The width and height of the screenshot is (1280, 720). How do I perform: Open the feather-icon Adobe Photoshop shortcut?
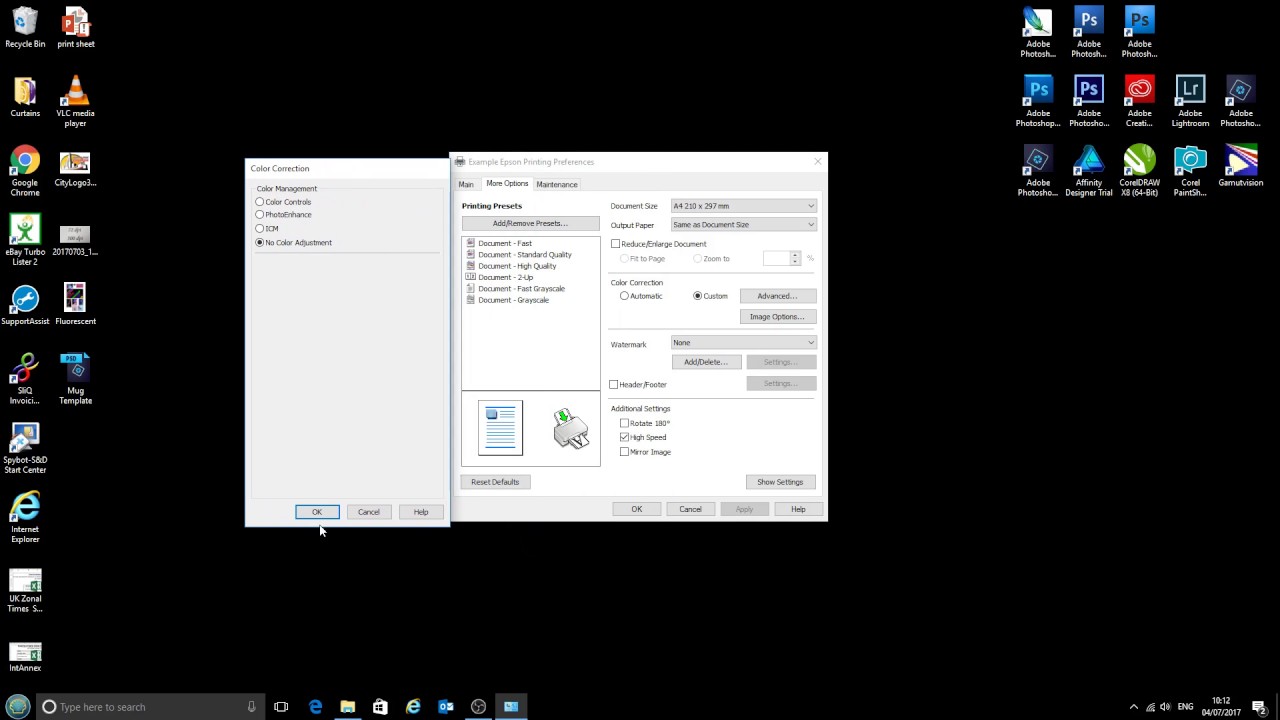pyautogui.click(x=1038, y=32)
